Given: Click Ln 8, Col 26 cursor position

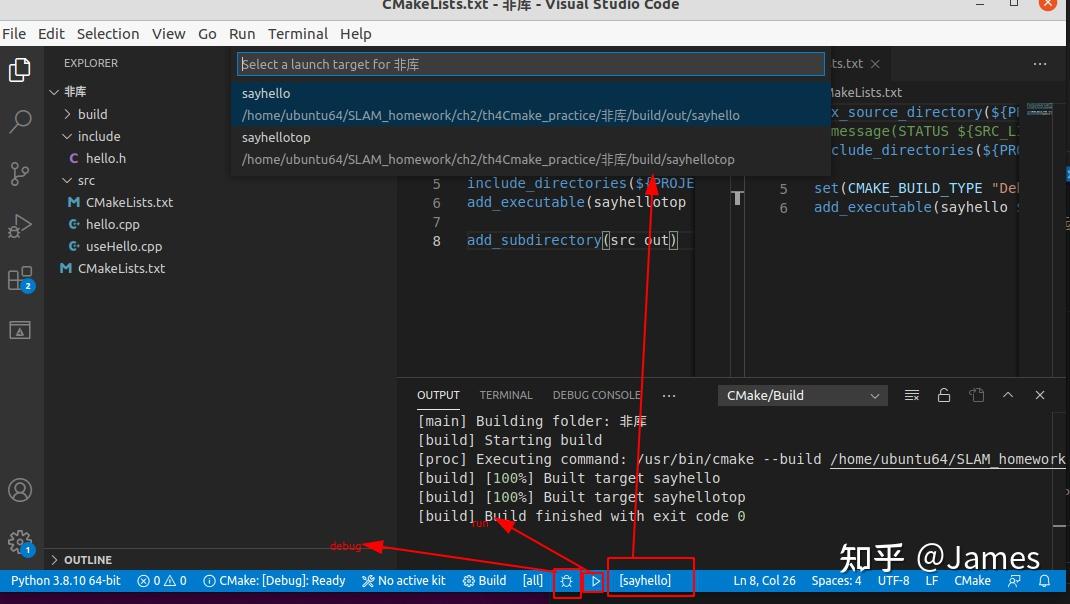Looking at the screenshot, I should point(764,581).
